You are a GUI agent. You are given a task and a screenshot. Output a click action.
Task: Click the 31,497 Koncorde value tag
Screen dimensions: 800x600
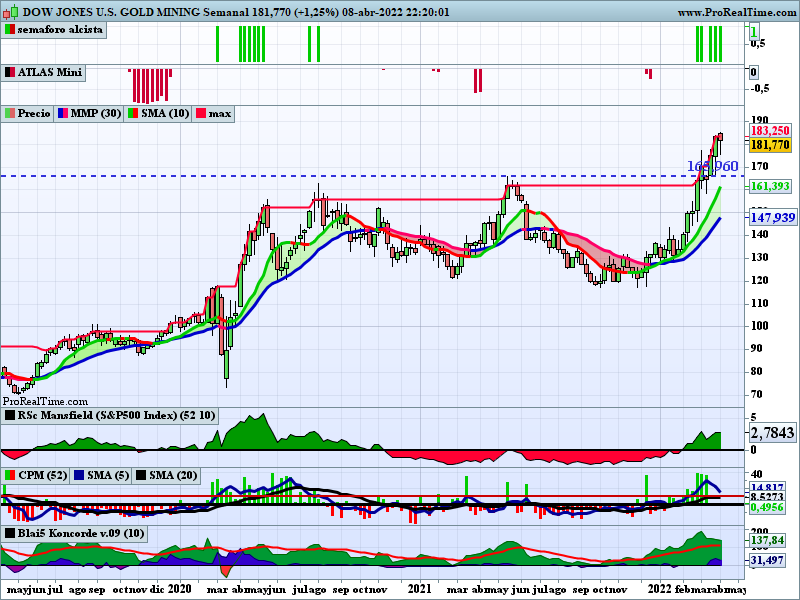point(767,560)
